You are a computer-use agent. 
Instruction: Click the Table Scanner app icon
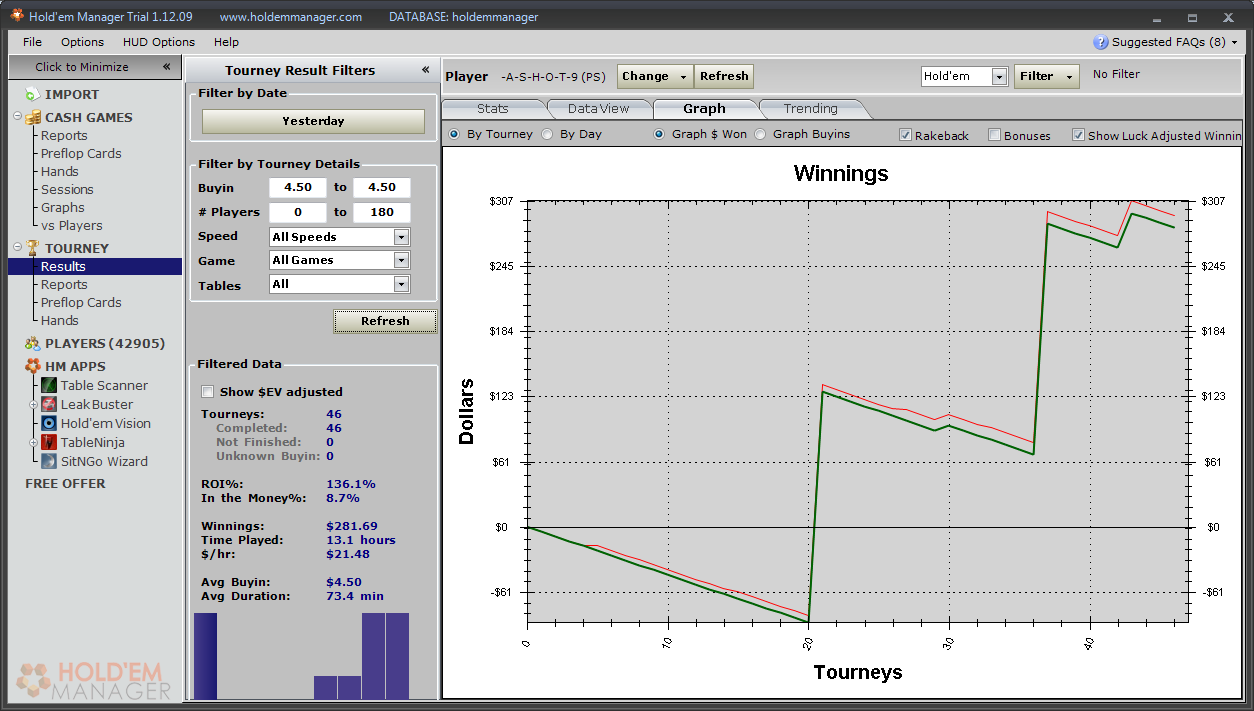tap(50, 386)
